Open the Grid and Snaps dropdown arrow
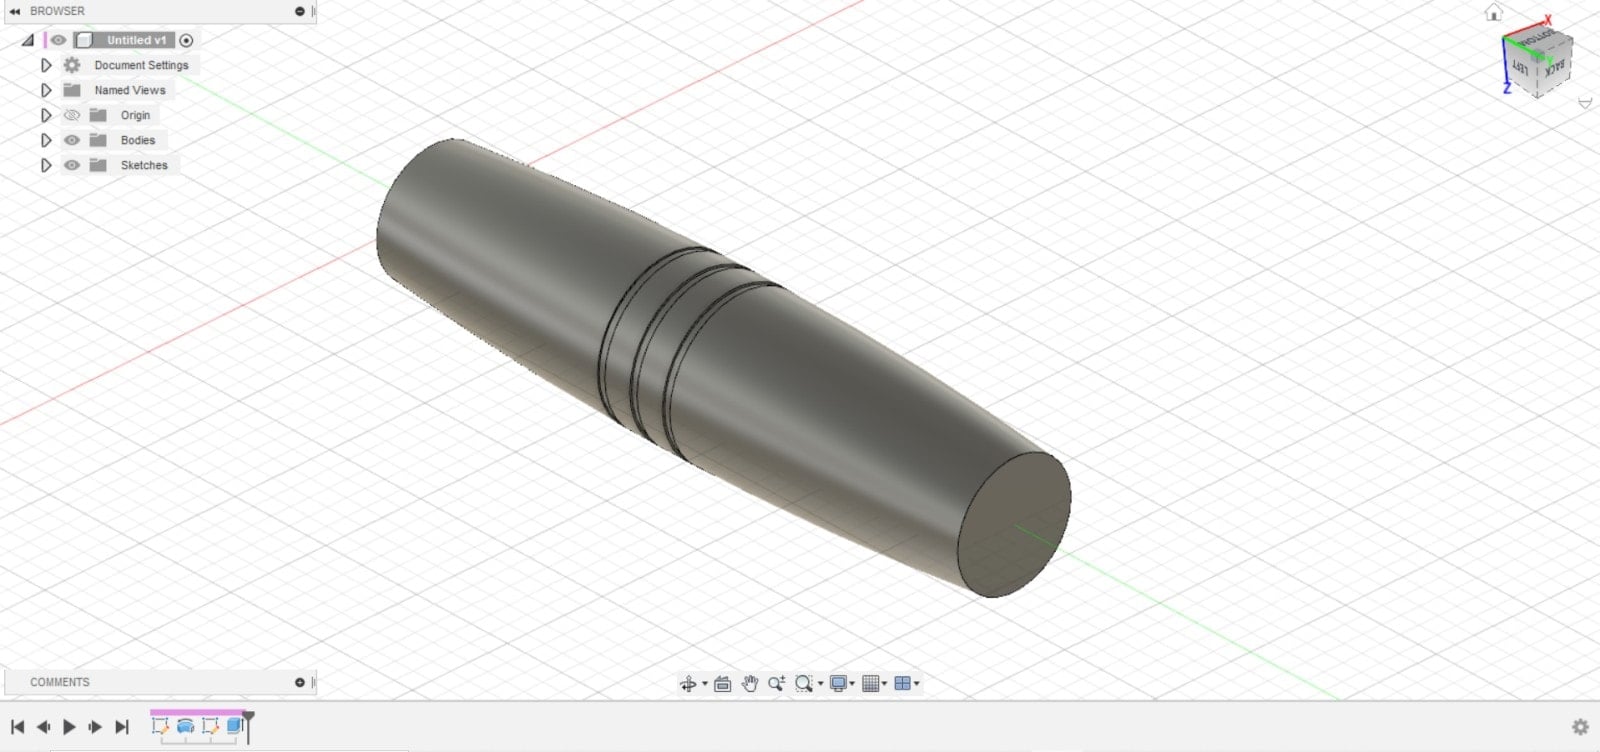1600x752 pixels. pos(884,684)
